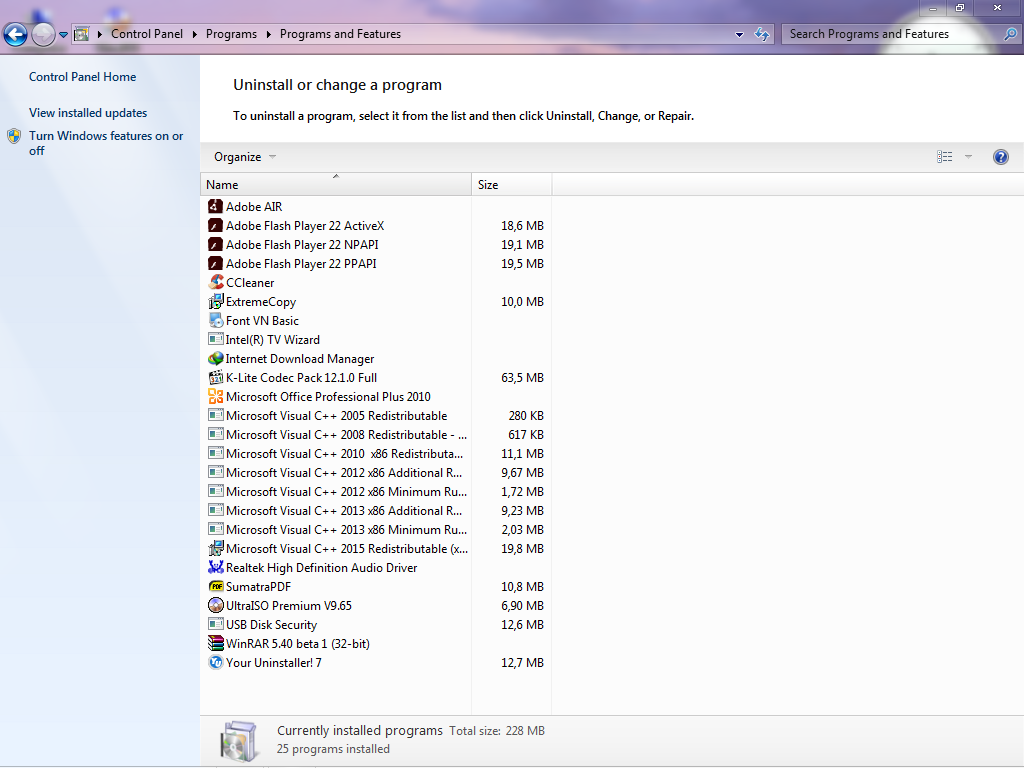Click the installed programs icon in details pane
The width and height of the screenshot is (1024, 768).
coord(238,741)
